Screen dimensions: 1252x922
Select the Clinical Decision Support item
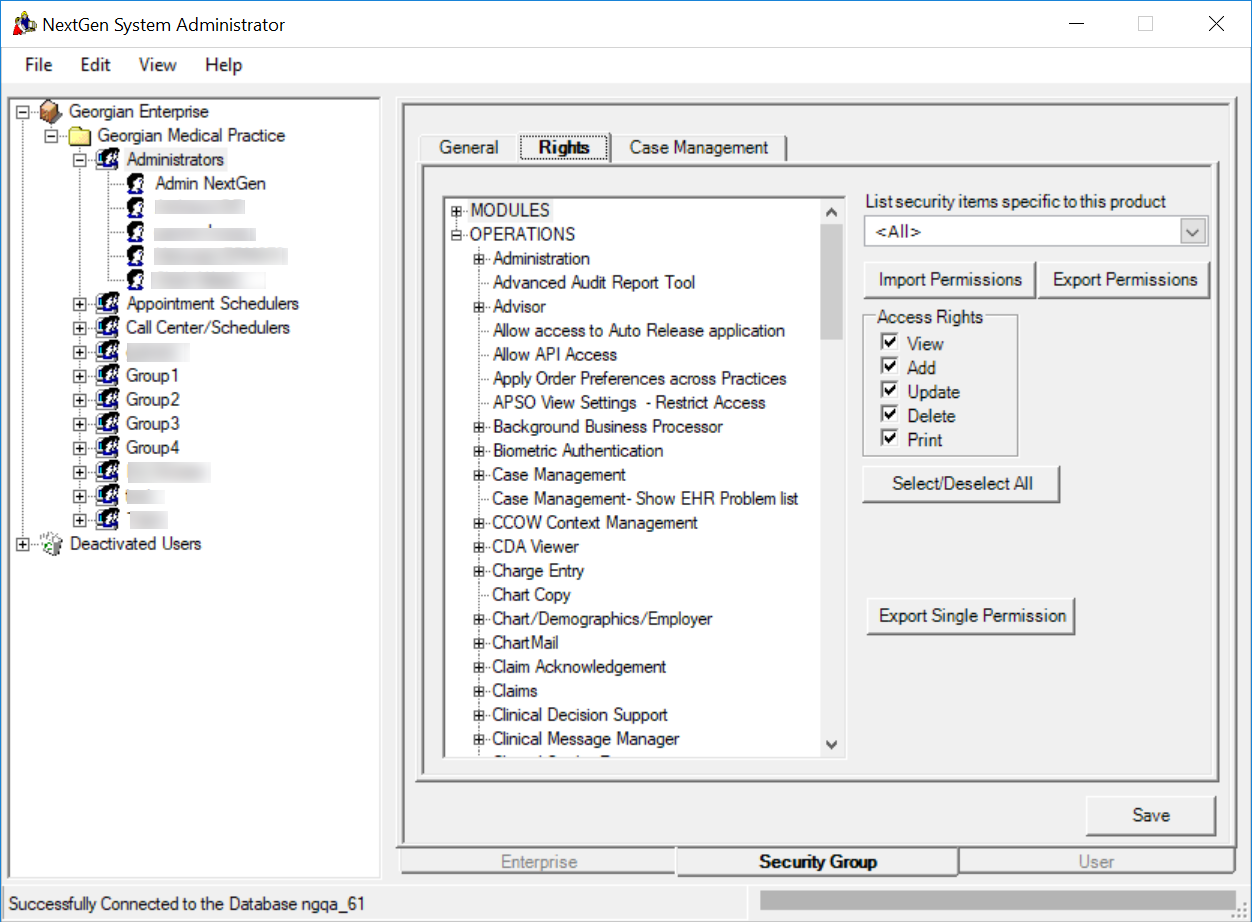pos(580,715)
